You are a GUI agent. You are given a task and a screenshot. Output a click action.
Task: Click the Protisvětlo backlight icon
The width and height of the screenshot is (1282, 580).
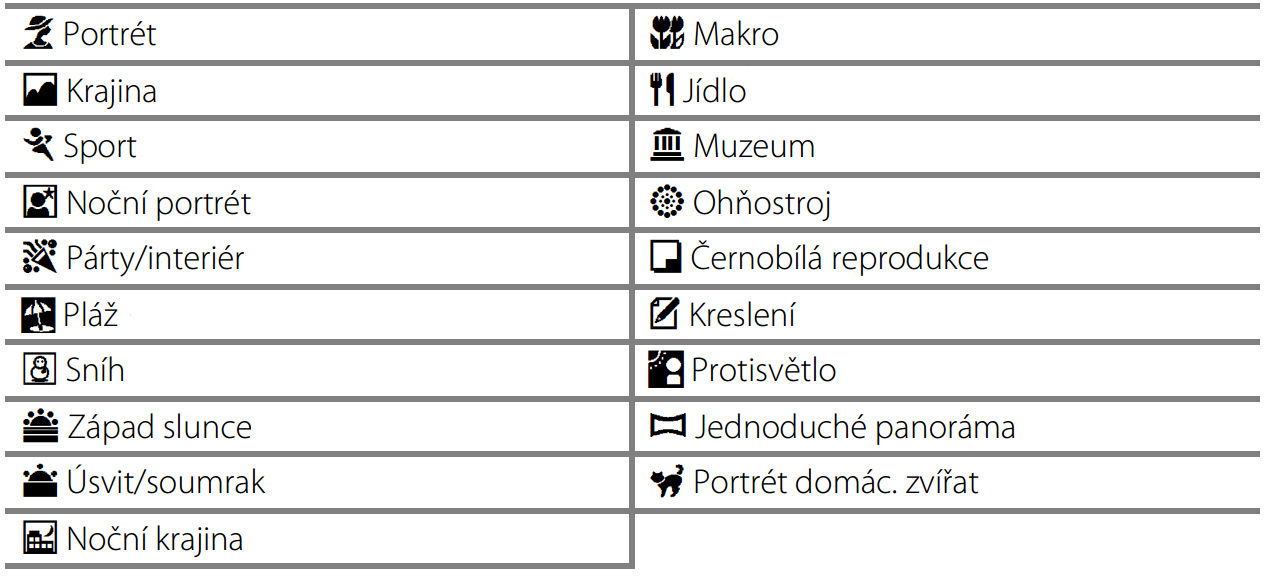[x=667, y=371]
